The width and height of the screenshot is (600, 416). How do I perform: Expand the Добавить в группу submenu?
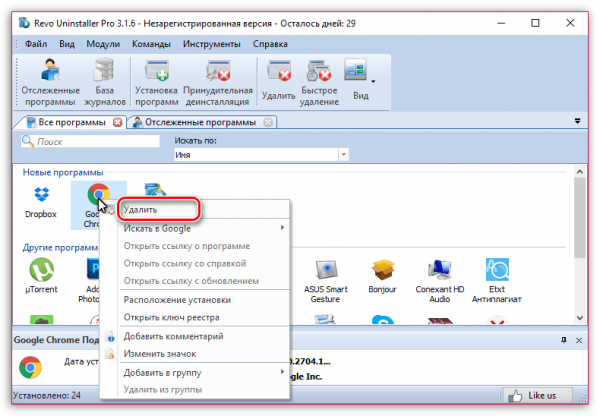pos(200,371)
